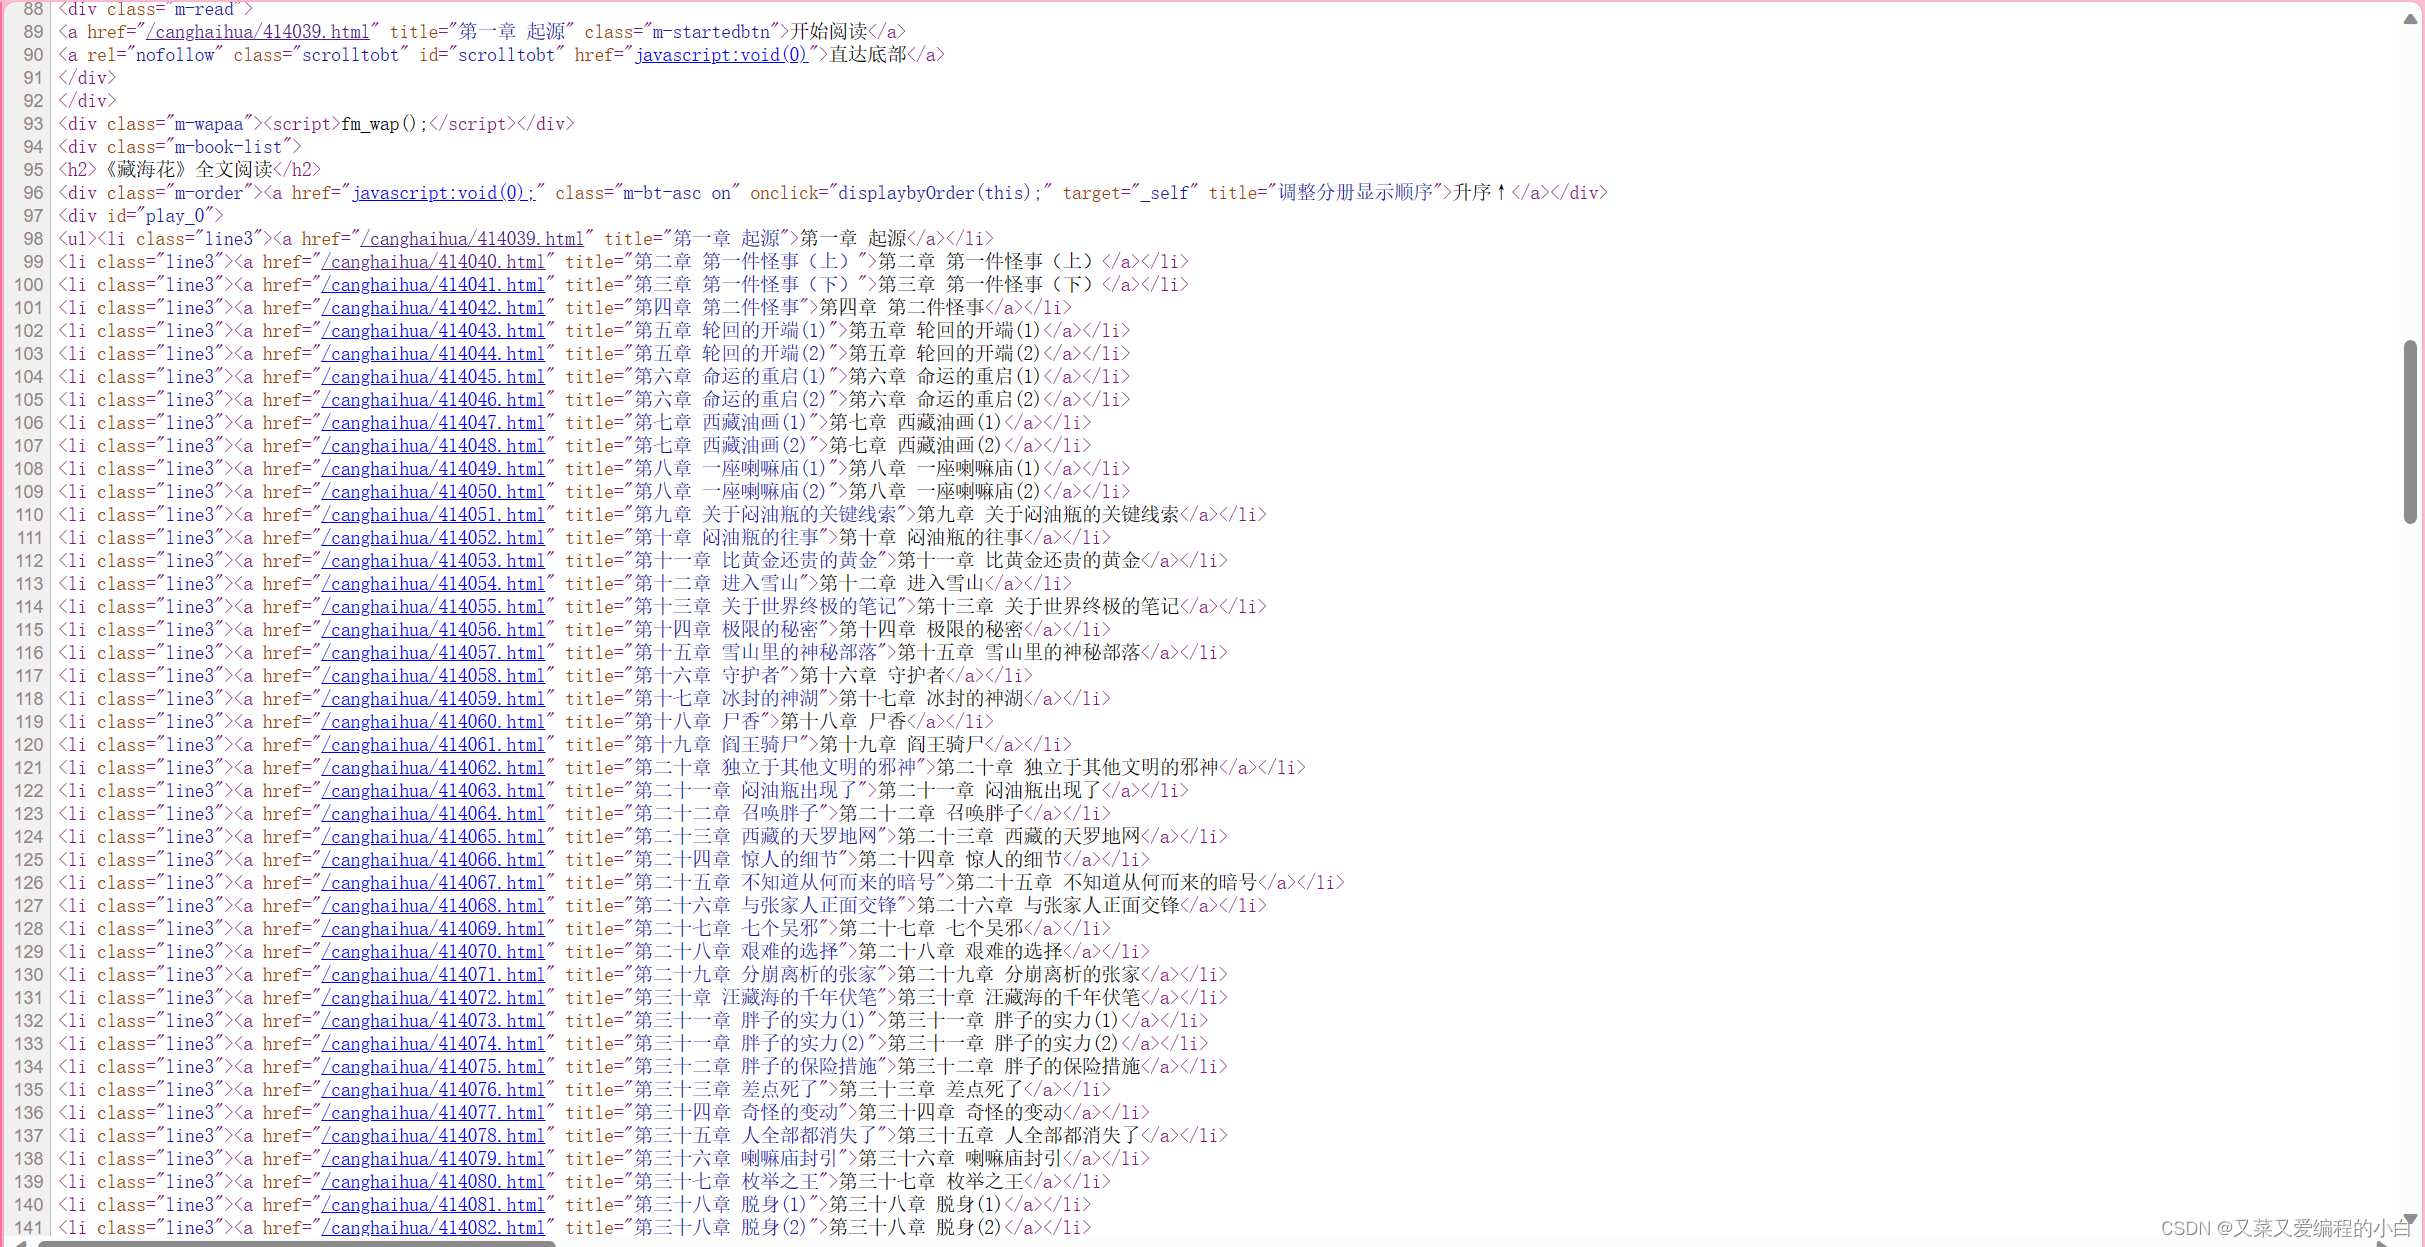Click the fm_wap() script text

pyautogui.click(x=384, y=124)
